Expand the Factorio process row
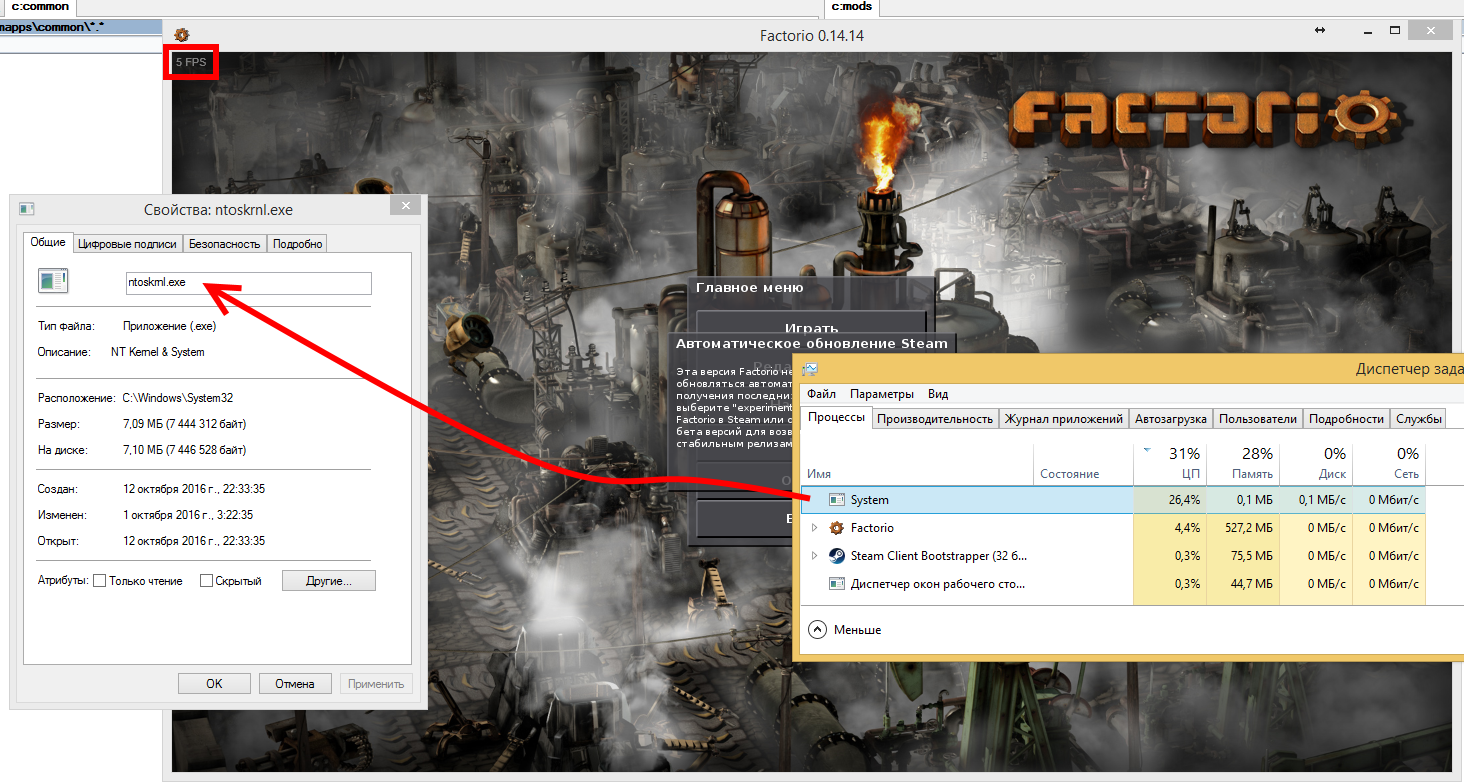Screen dimensions: 1464x782 click(x=814, y=528)
